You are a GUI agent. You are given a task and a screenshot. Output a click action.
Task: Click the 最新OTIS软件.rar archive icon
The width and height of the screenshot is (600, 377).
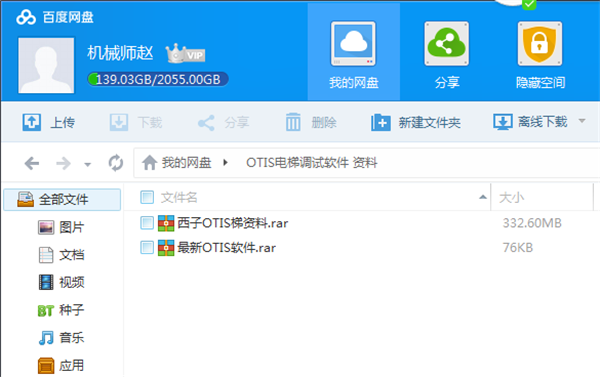tap(166, 248)
